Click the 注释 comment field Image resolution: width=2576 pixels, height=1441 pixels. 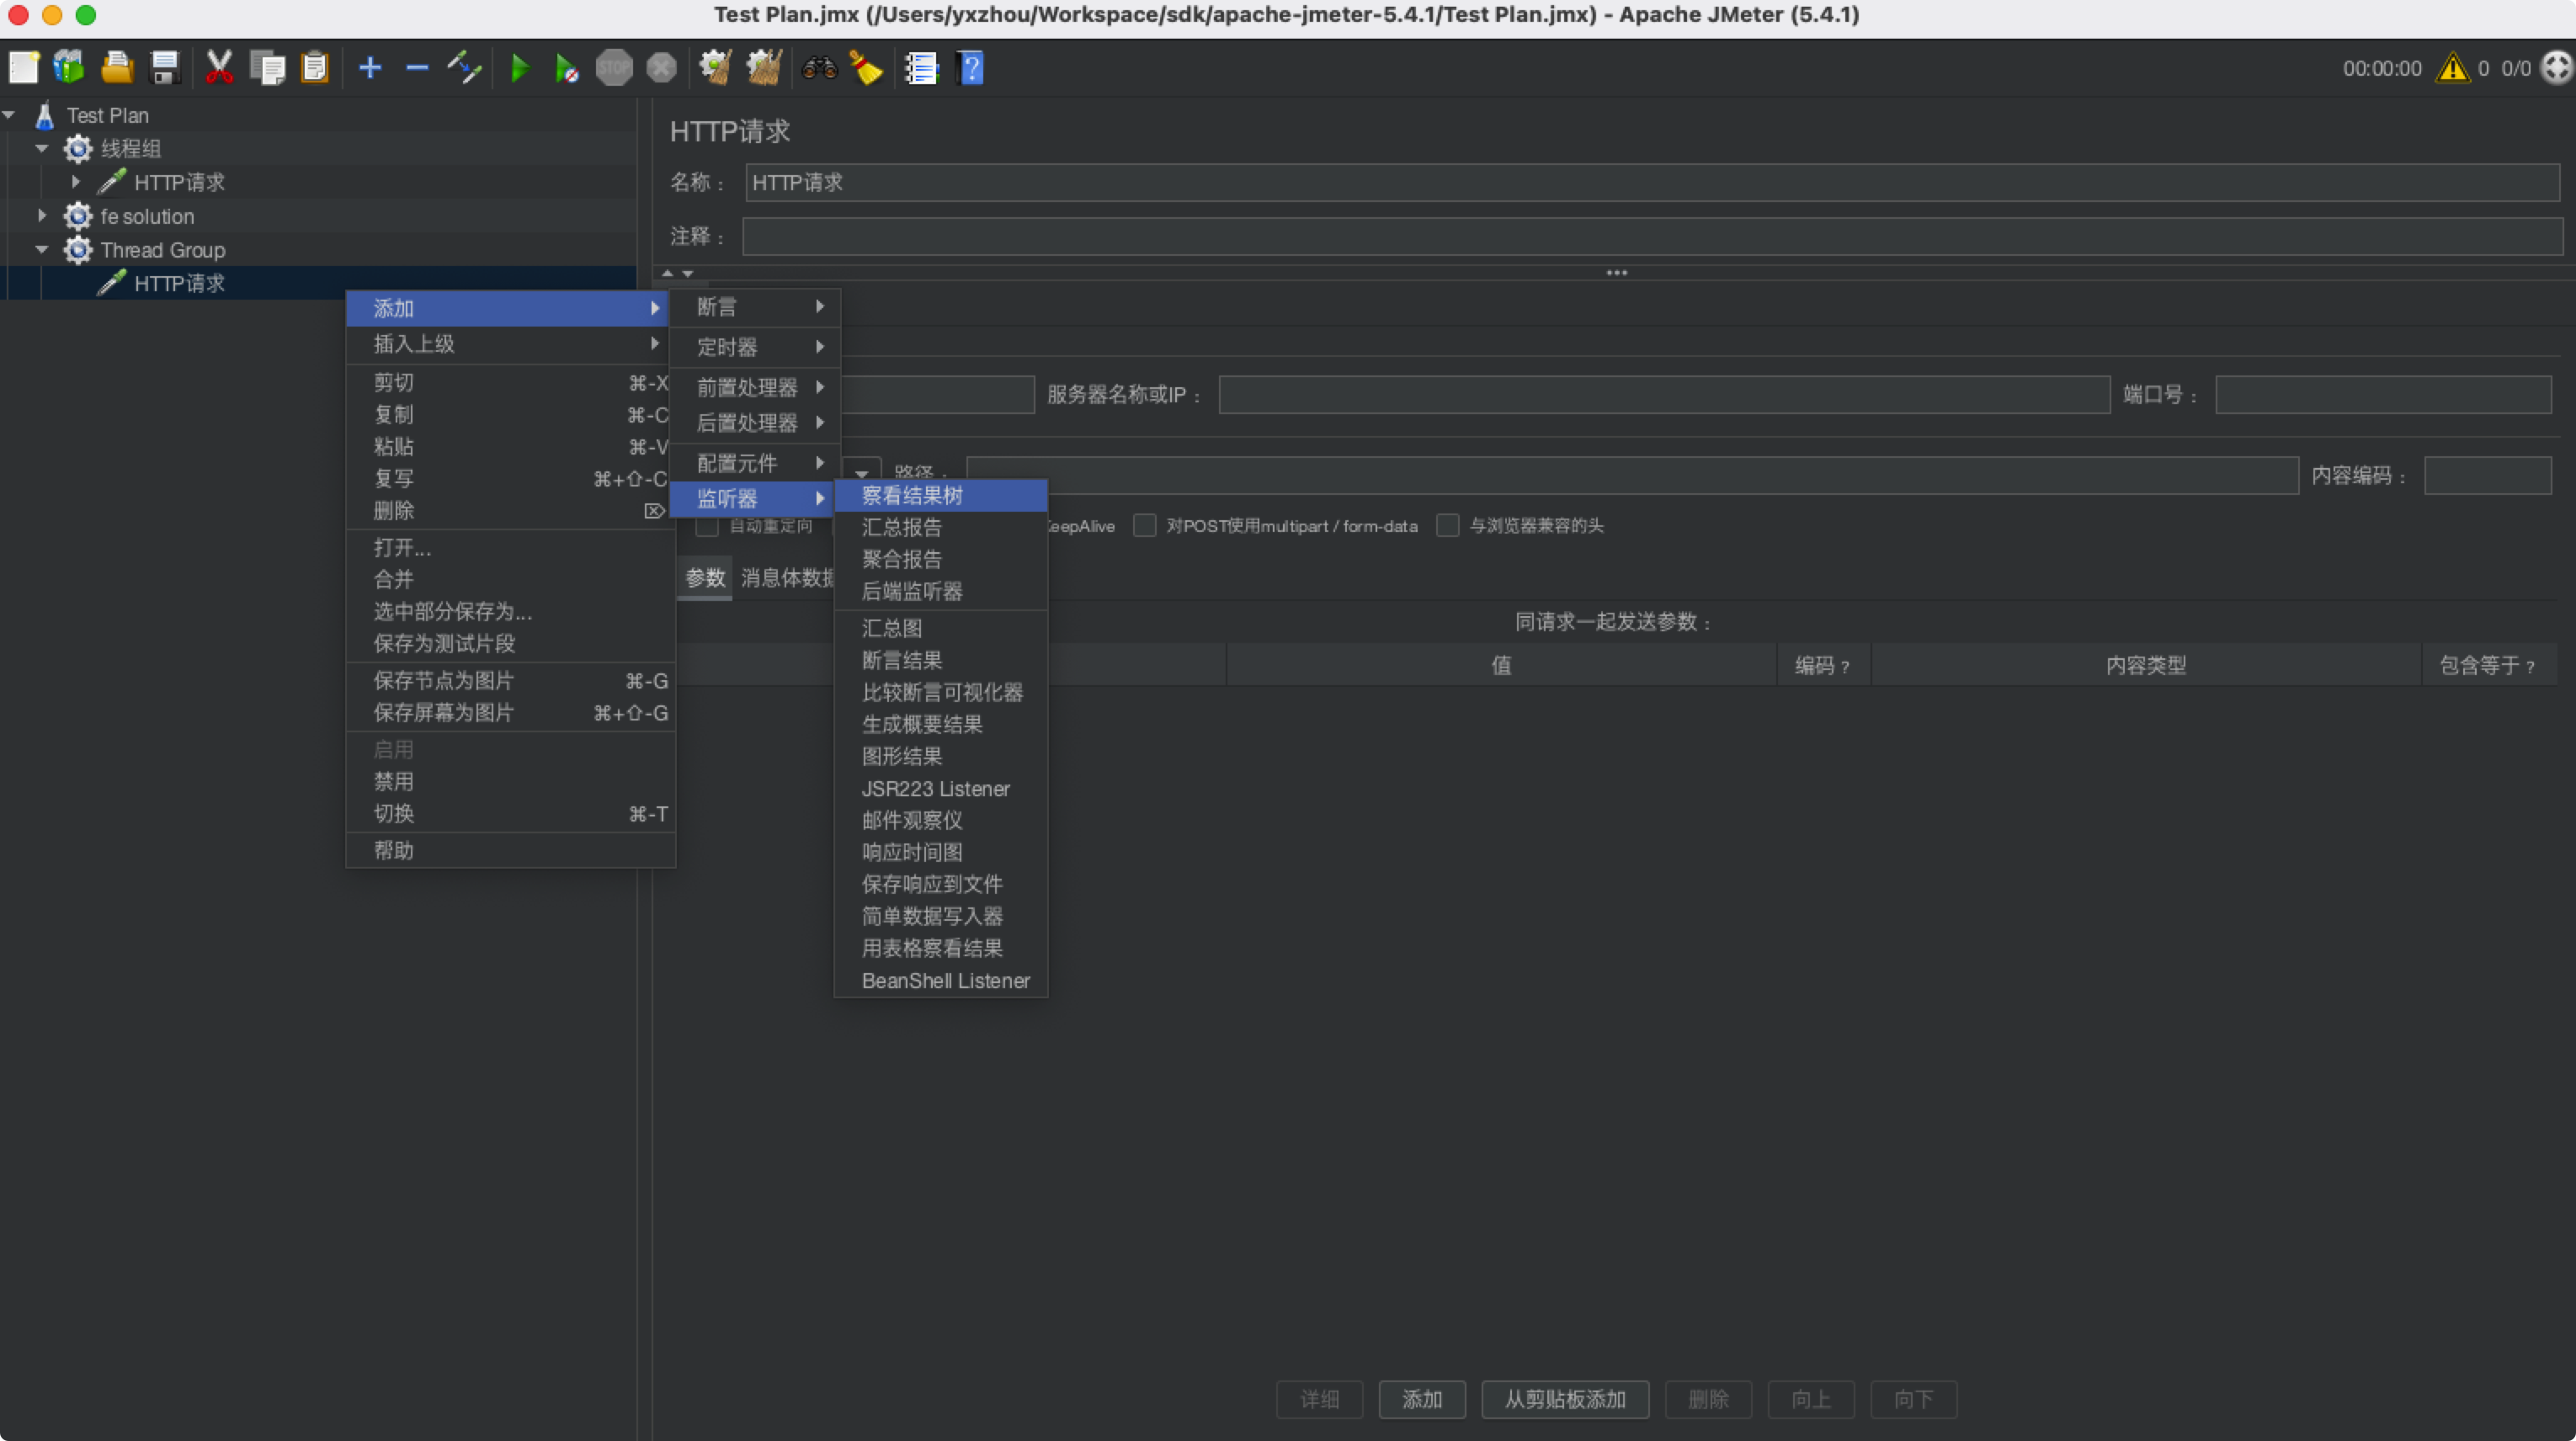point(1652,237)
